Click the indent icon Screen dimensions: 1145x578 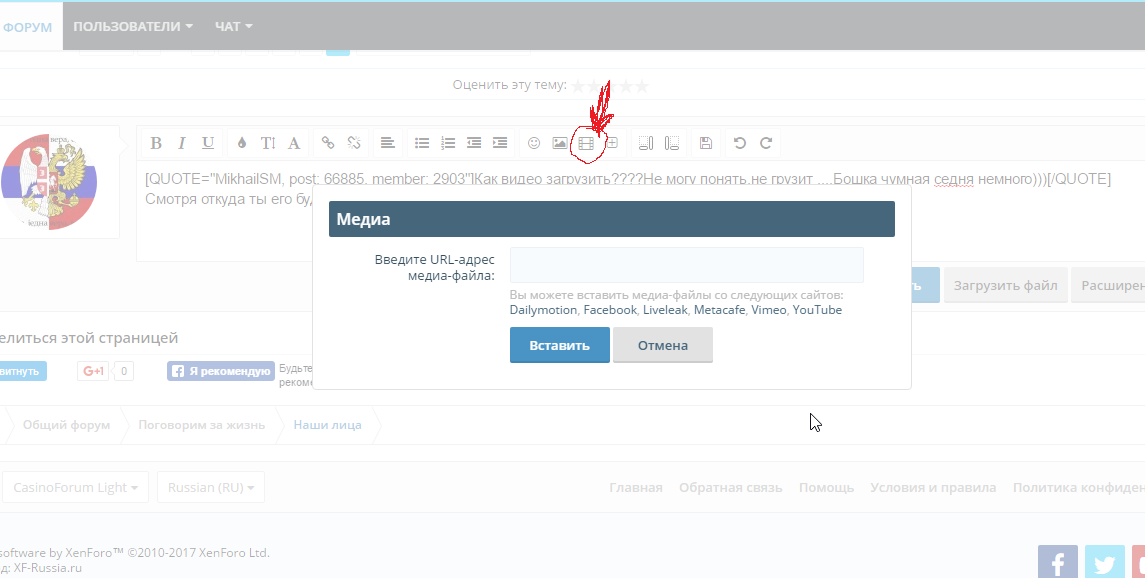coord(500,143)
